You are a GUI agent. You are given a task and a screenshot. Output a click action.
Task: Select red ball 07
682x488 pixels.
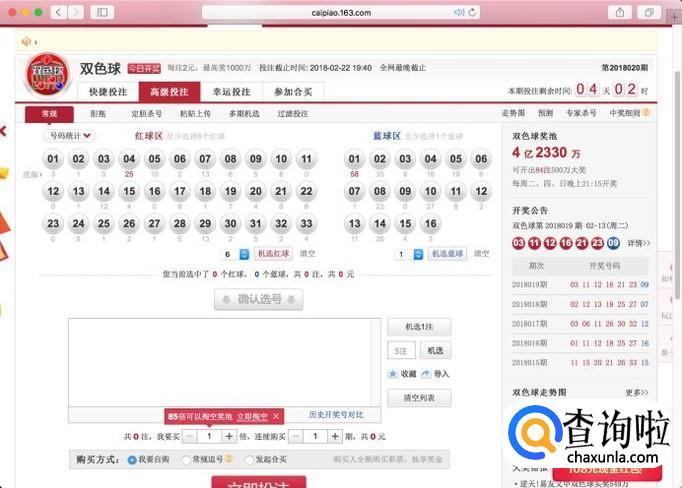205,159
